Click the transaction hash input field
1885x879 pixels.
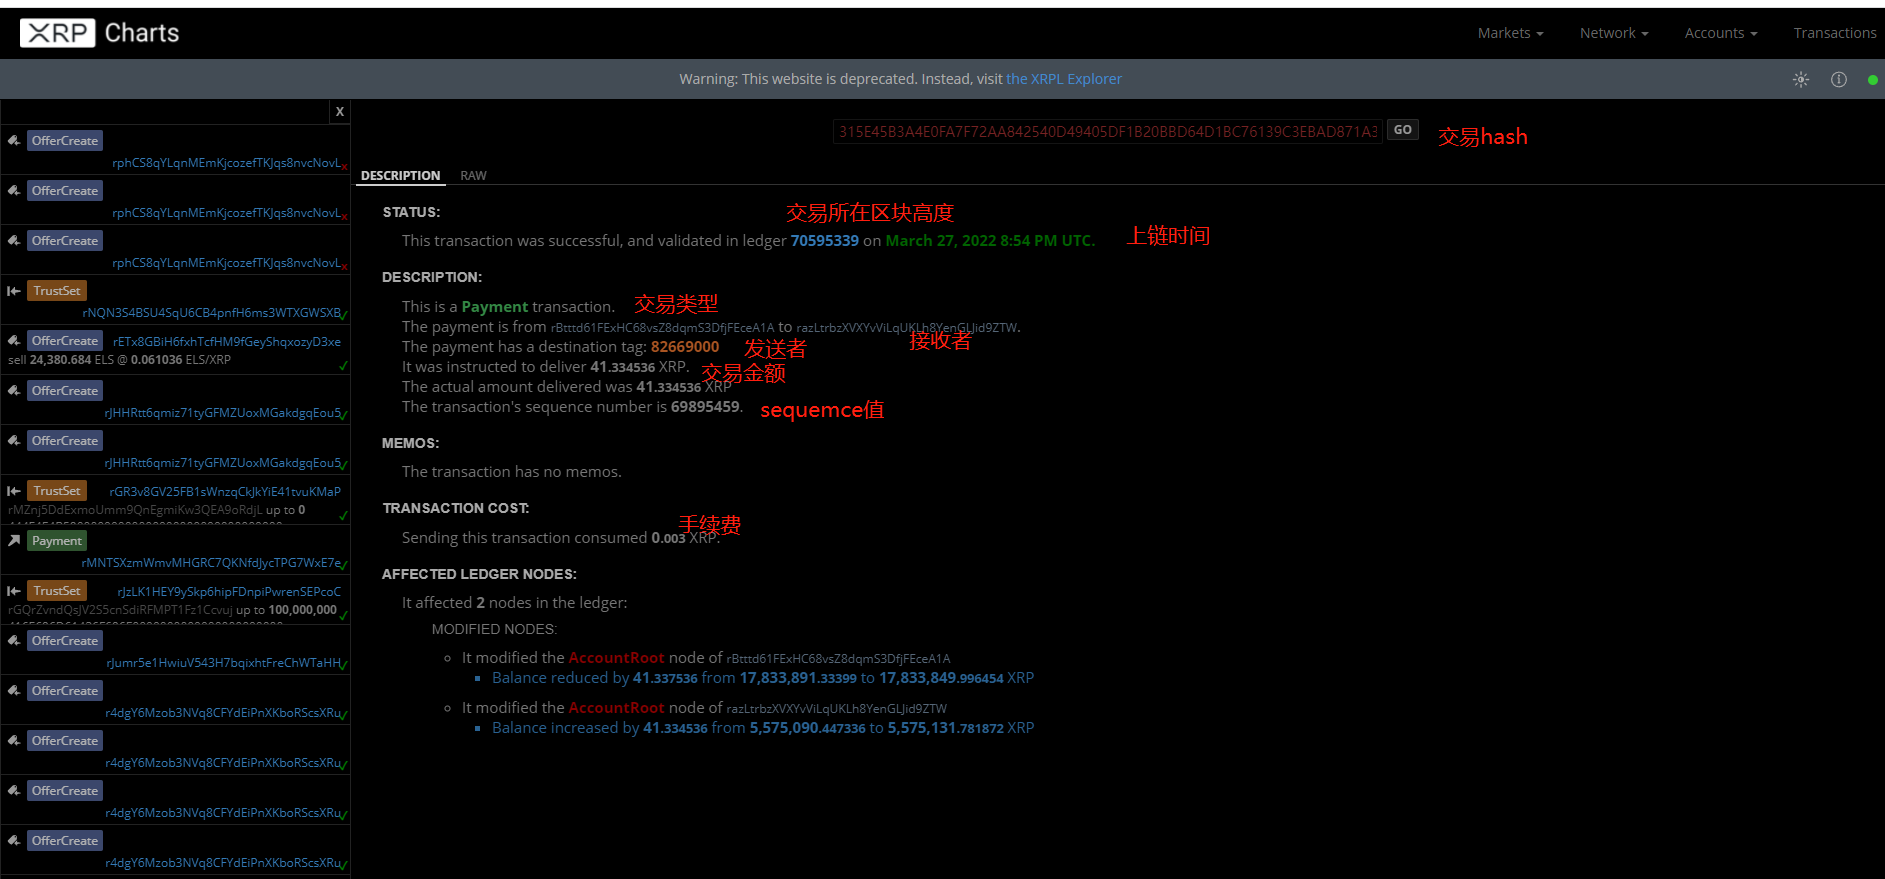[x=1108, y=131]
